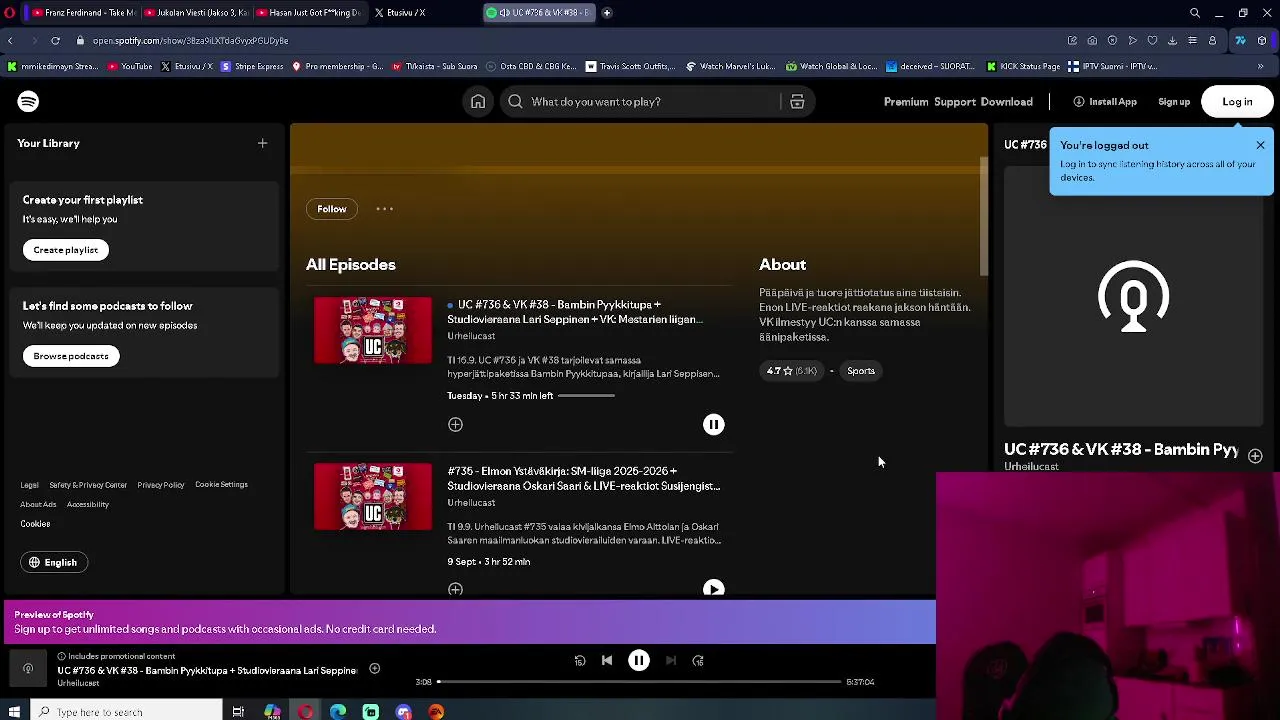Open About Ads footer link
1280x720 pixels.
pyautogui.click(x=38, y=505)
